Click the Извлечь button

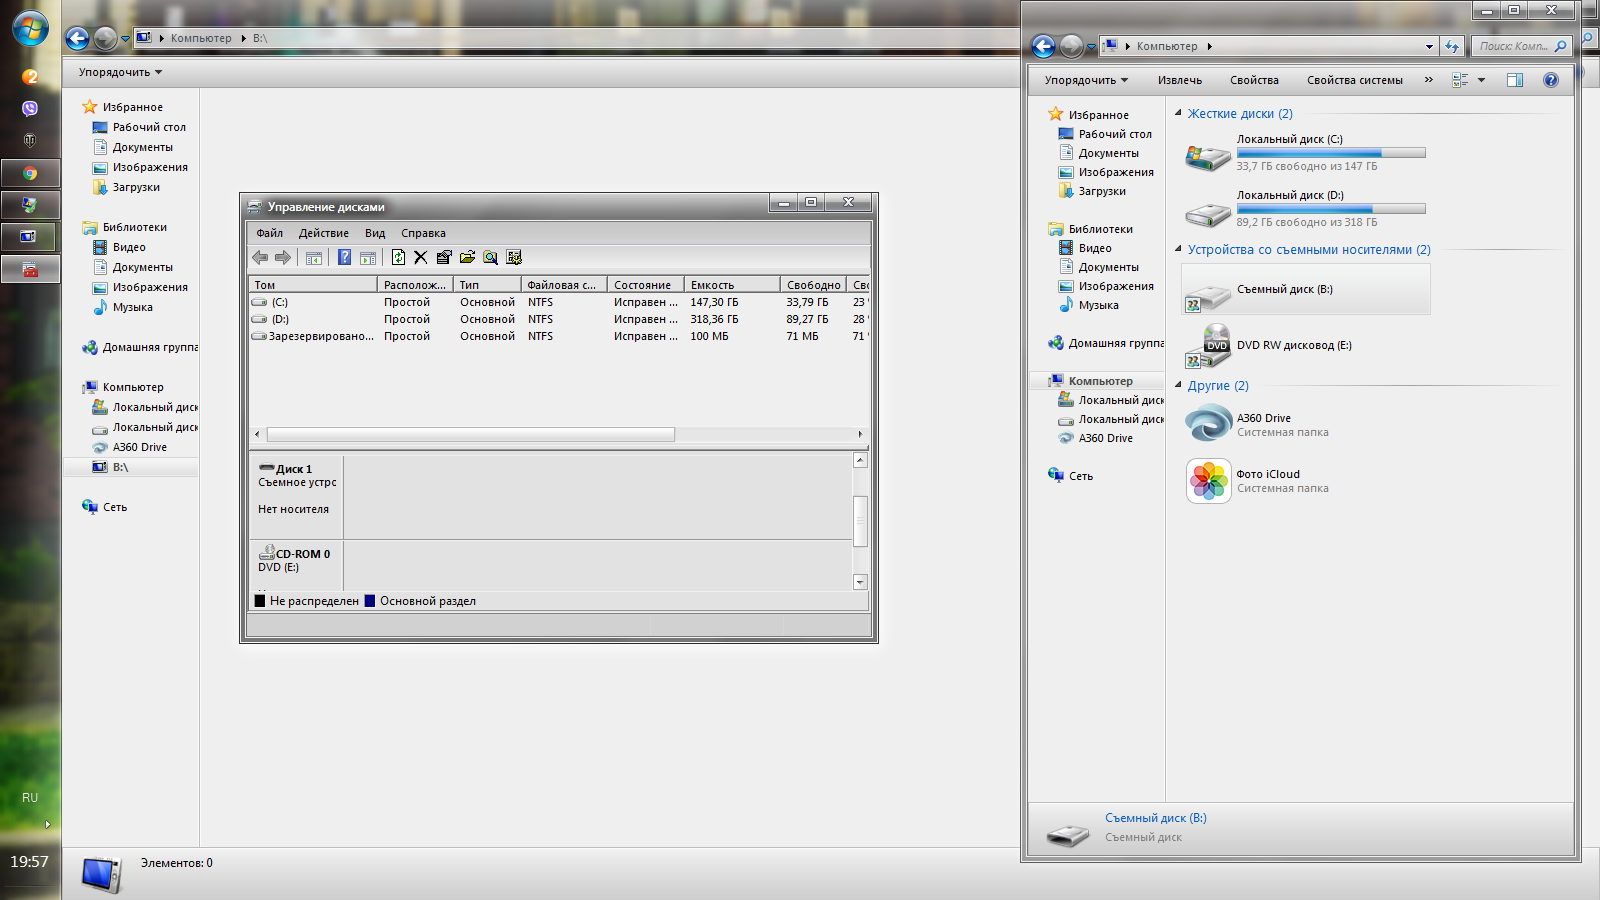(x=1179, y=80)
